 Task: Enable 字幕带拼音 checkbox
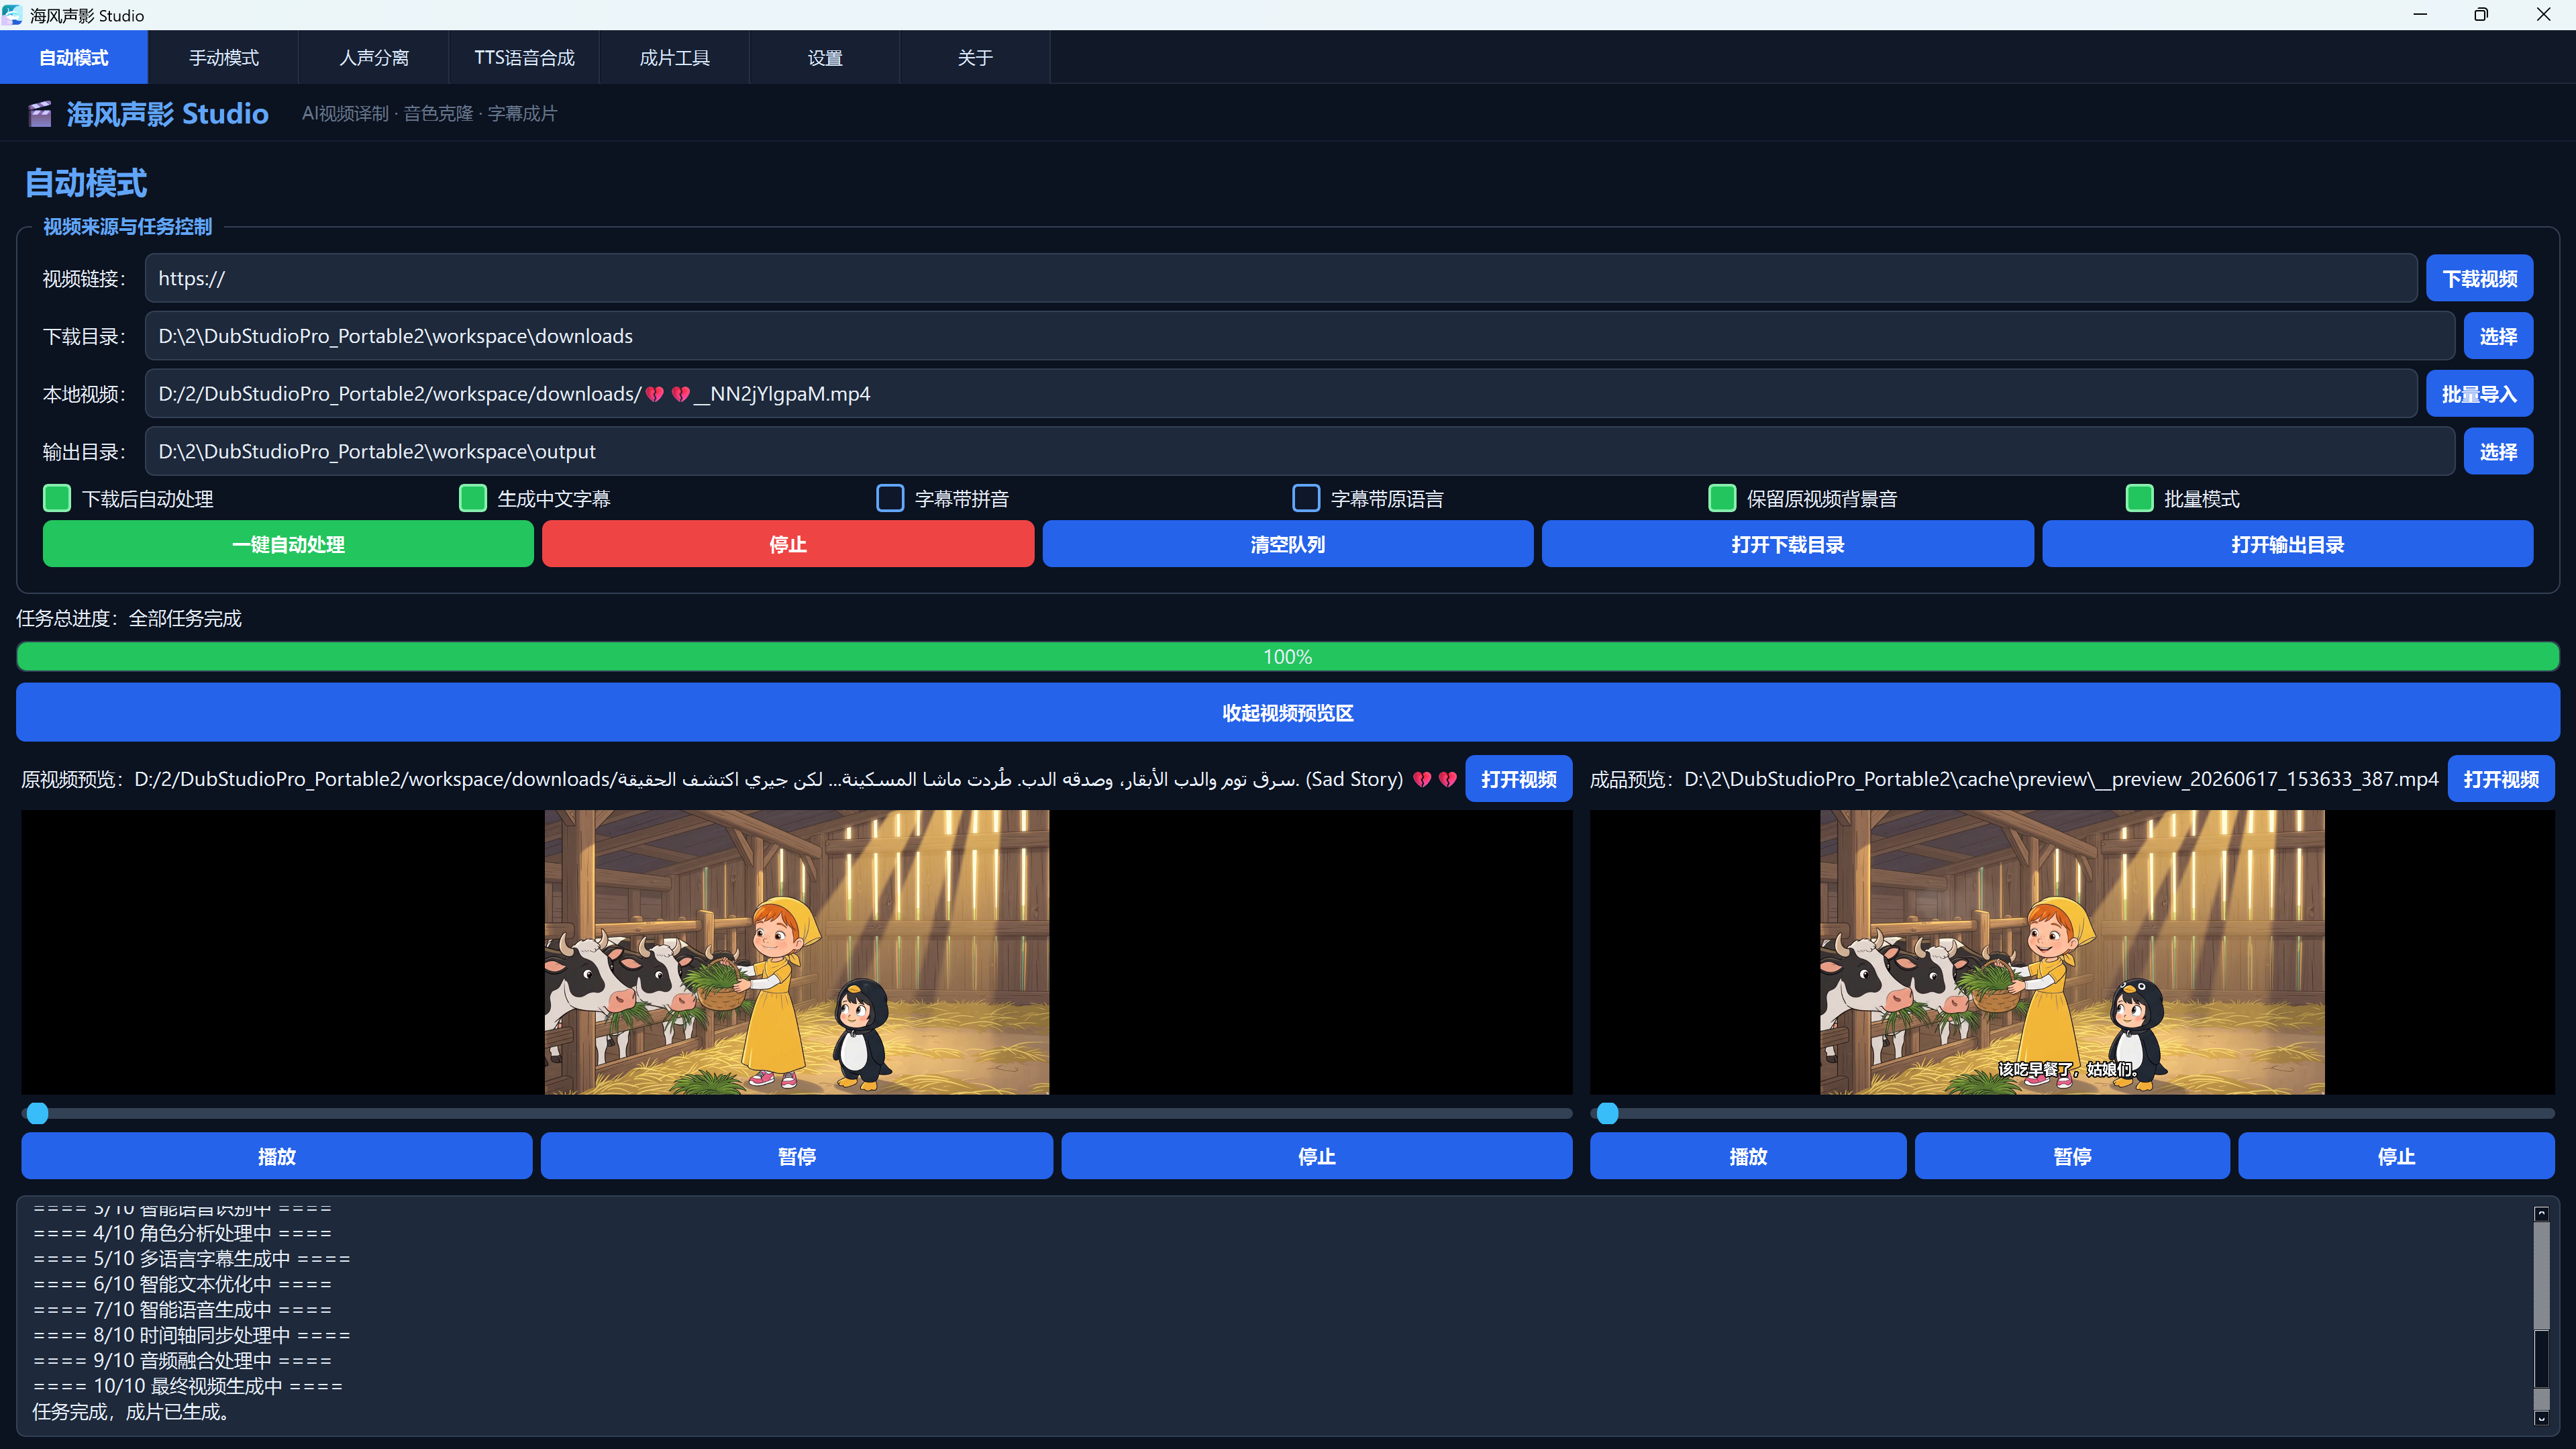(x=889, y=498)
